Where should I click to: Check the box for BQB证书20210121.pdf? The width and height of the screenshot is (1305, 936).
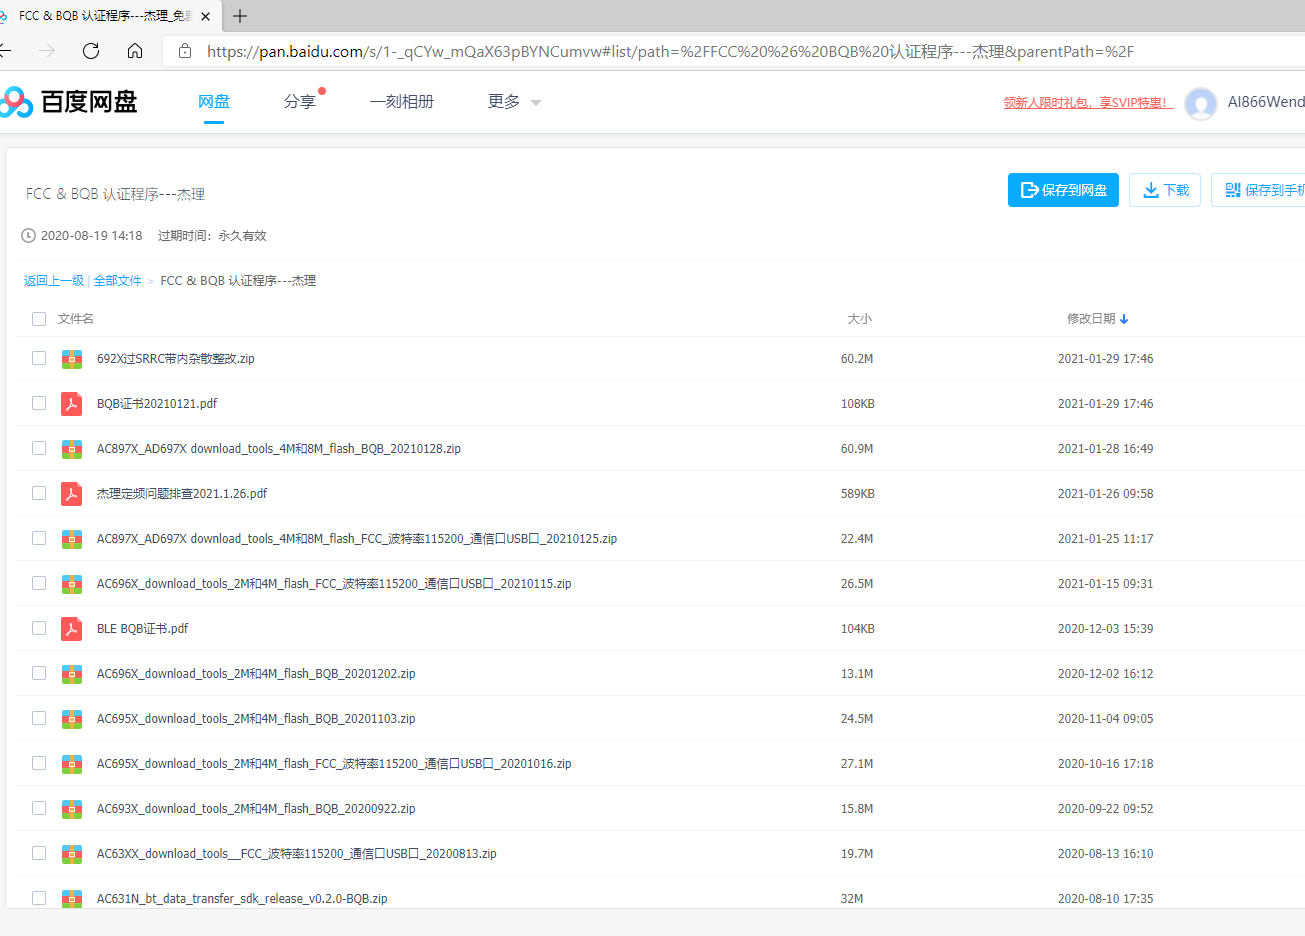point(39,403)
